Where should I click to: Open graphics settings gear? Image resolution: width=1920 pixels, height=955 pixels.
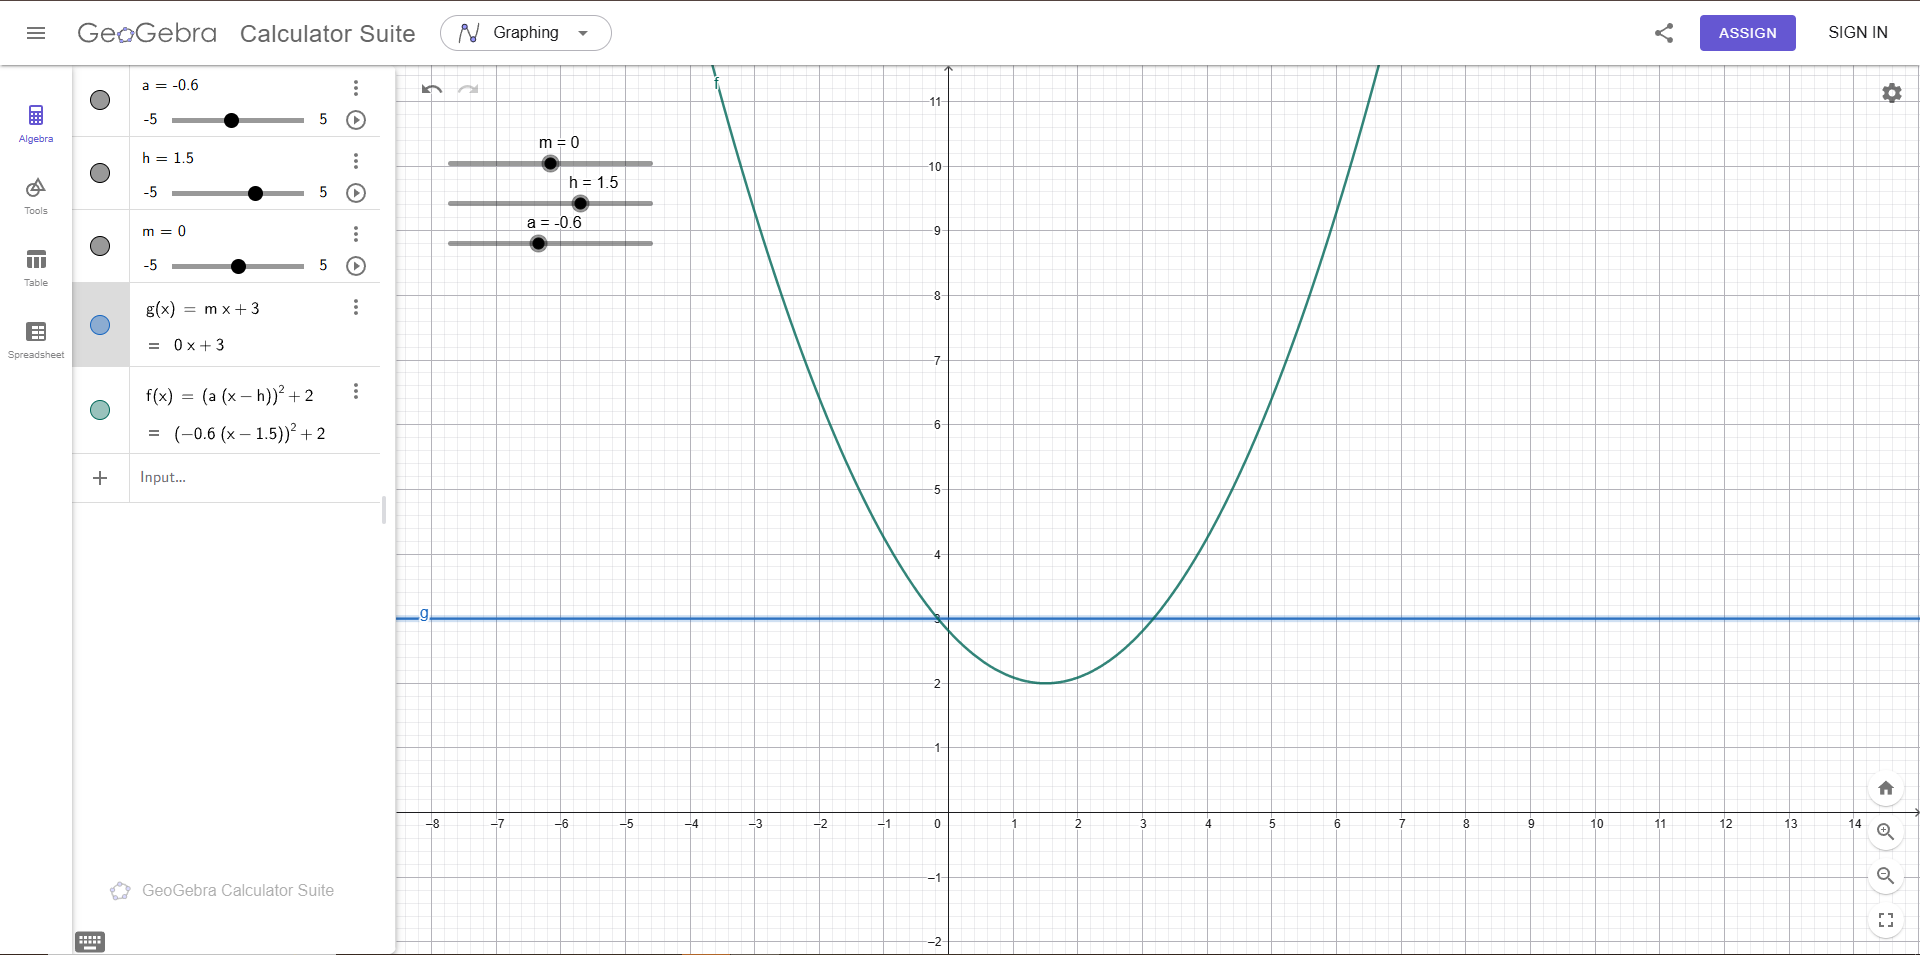[1892, 93]
